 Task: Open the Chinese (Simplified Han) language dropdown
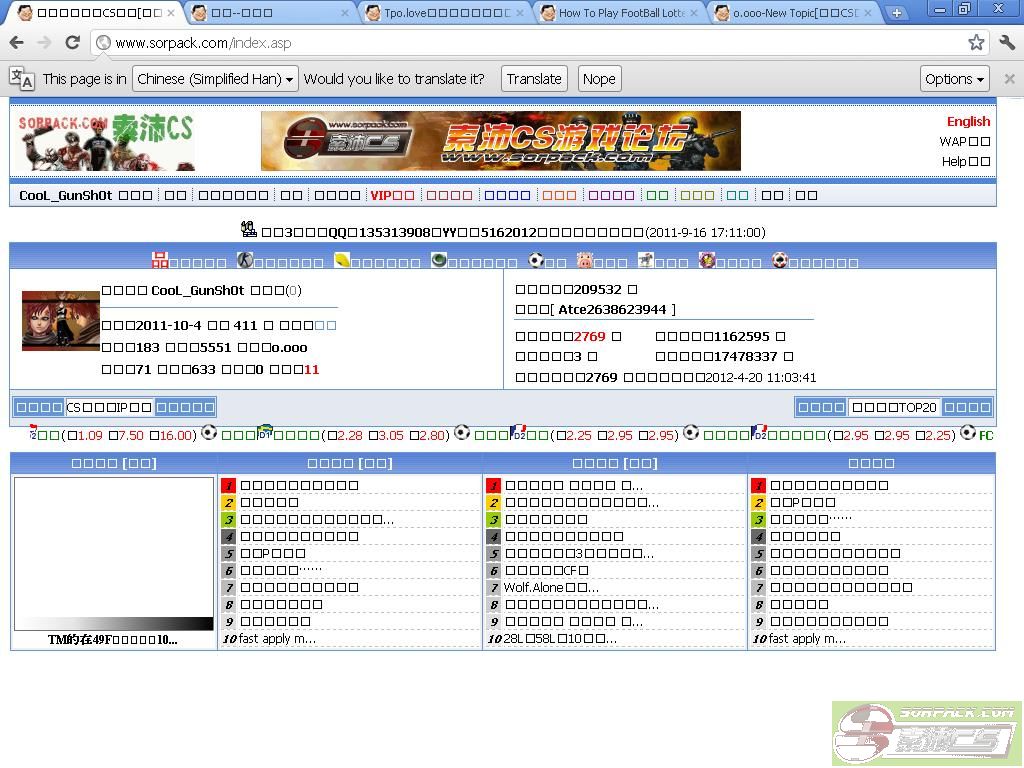coord(215,79)
